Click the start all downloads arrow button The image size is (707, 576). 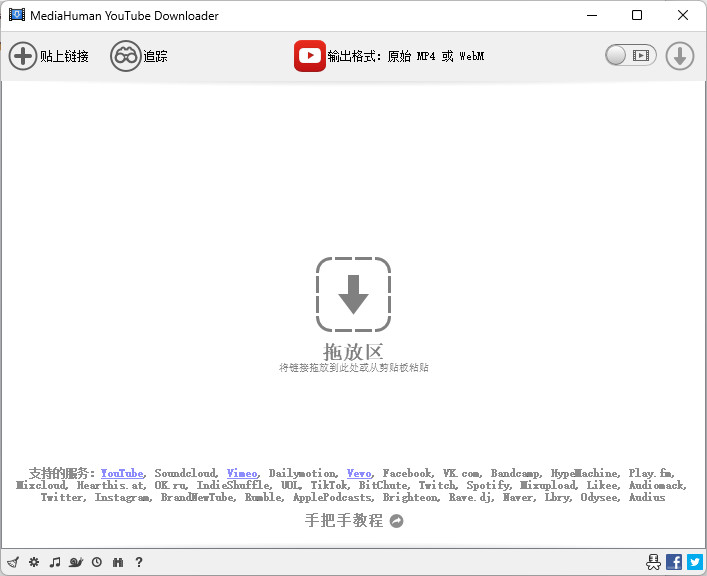tap(679, 56)
